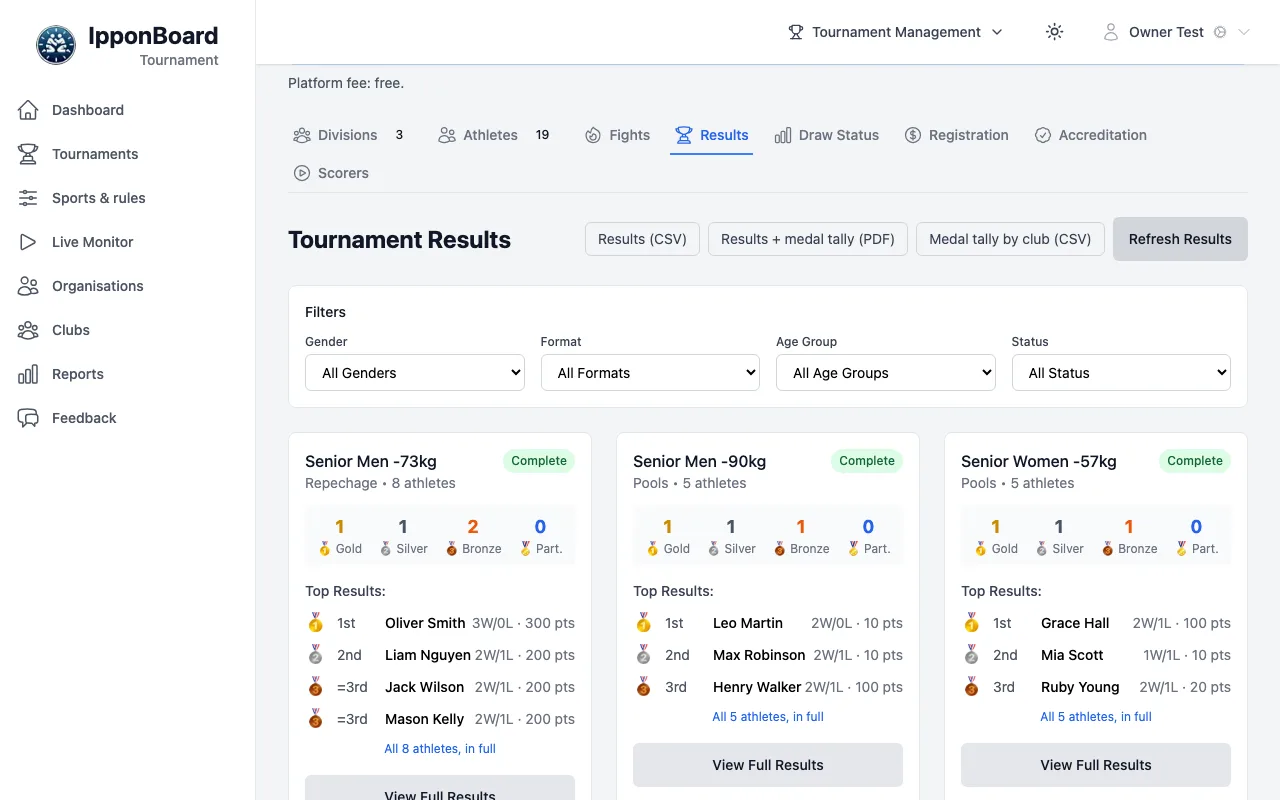
Task: Open the Gender filter dropdown
Action: tap(415, 373)
